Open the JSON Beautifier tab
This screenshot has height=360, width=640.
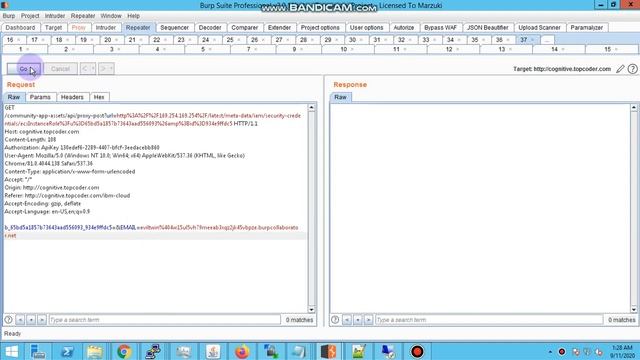click(x=487, y=27)
